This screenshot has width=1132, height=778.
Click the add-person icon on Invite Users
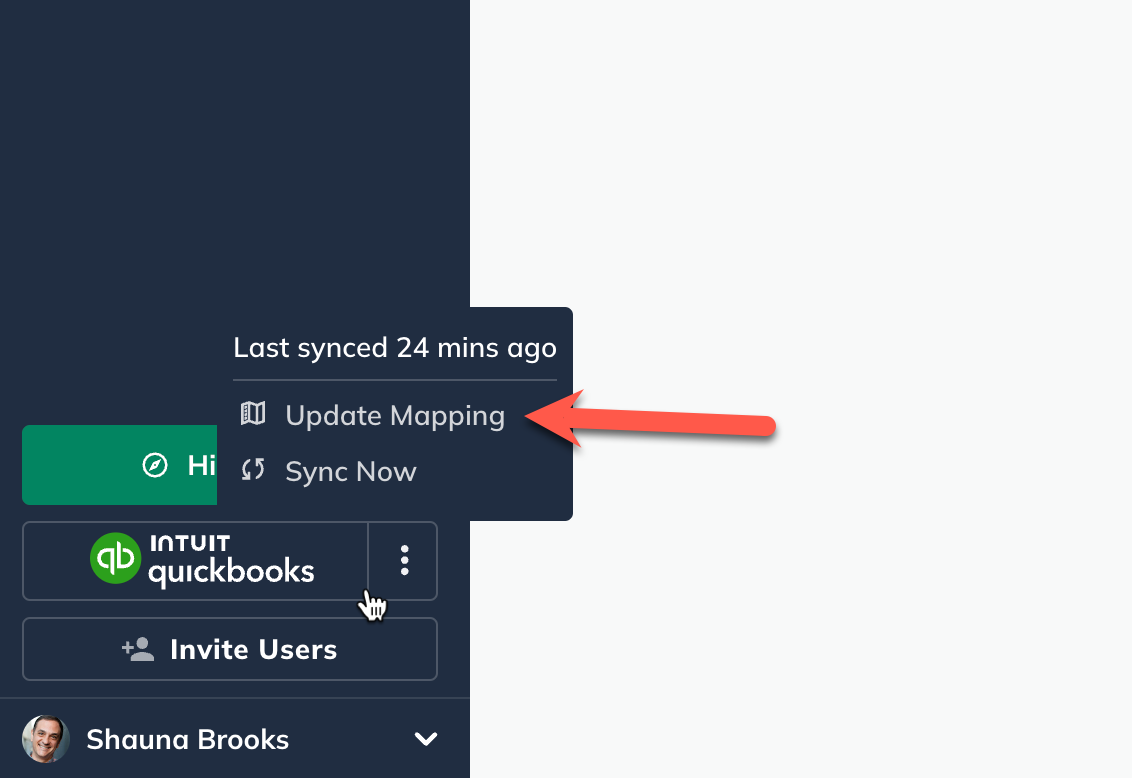[138, 649]
